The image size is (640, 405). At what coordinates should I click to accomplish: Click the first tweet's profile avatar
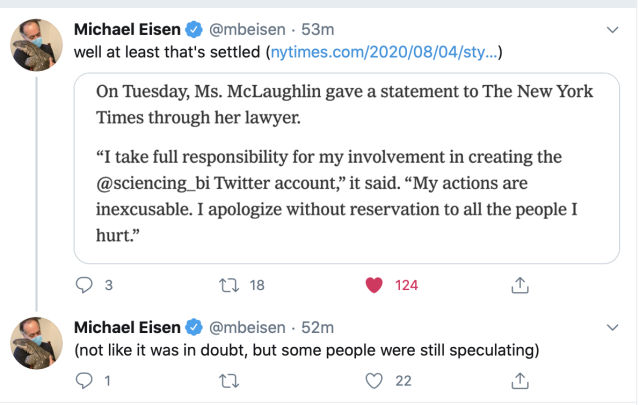point(38,45)
